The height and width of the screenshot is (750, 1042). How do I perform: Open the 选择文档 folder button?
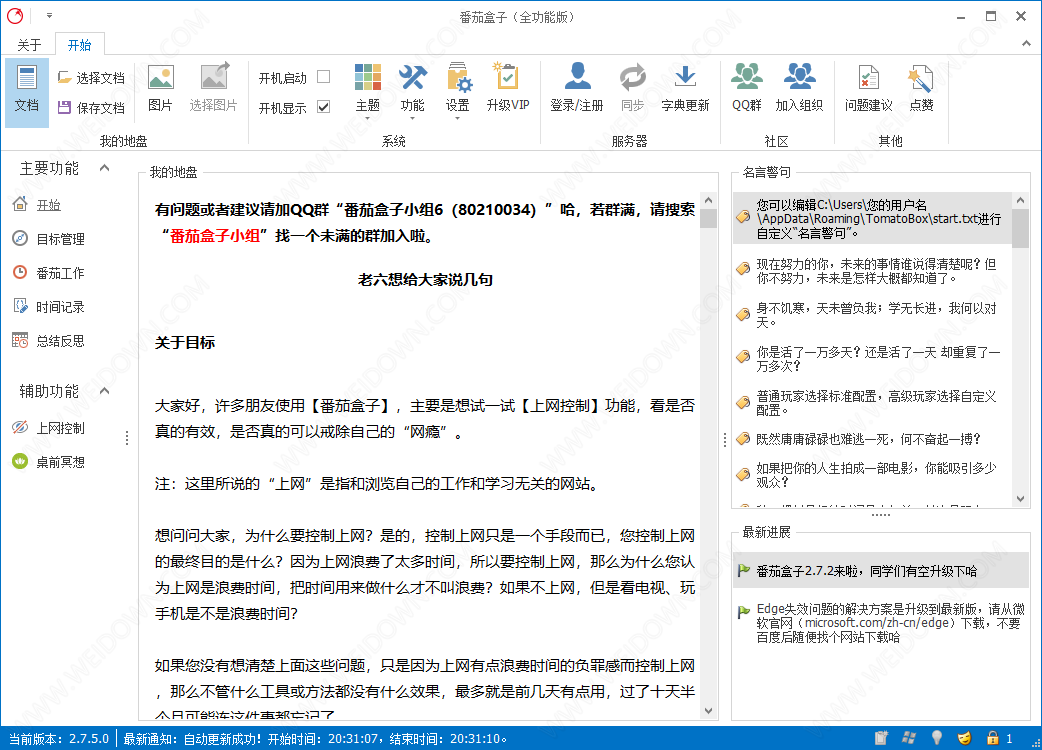91,78
